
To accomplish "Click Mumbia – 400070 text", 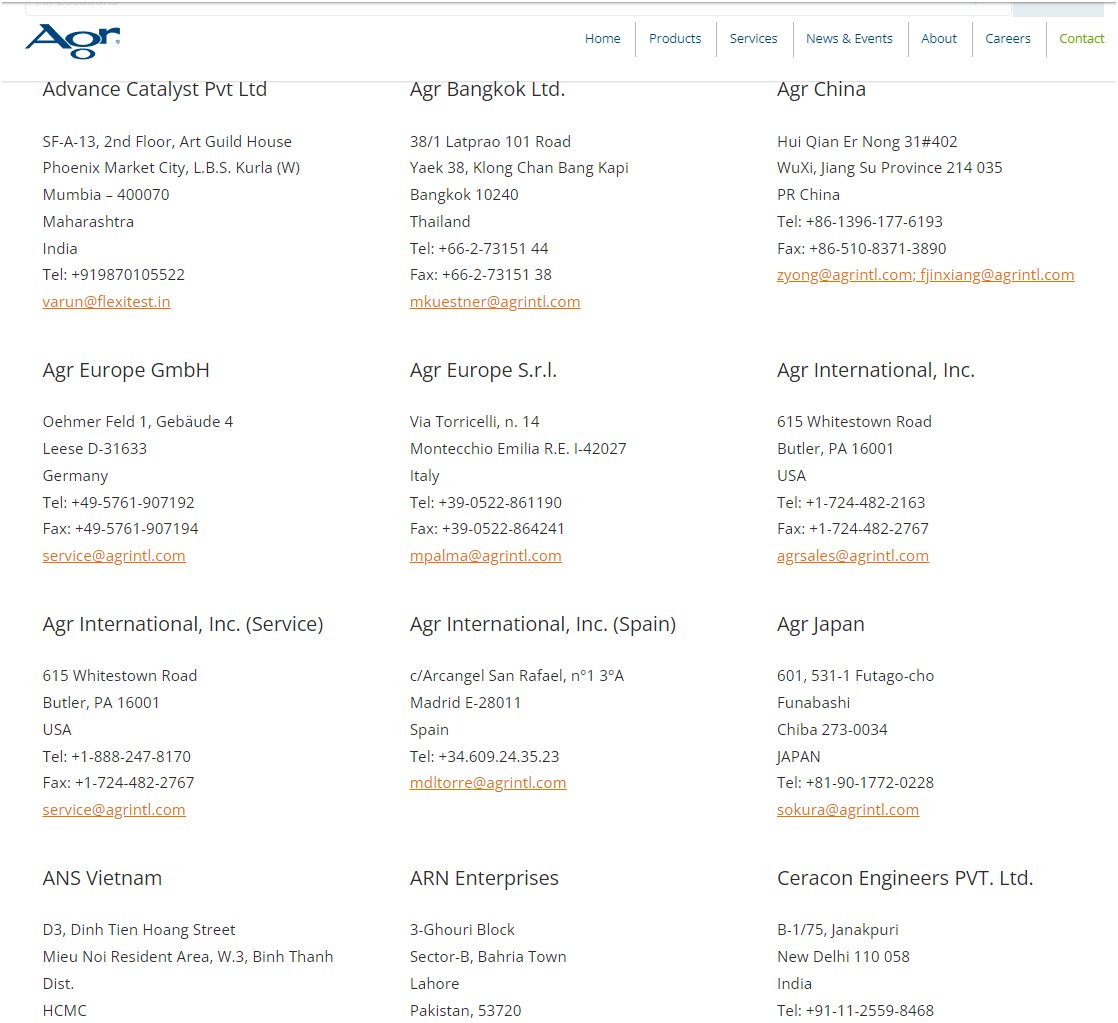I will (106, 195).
